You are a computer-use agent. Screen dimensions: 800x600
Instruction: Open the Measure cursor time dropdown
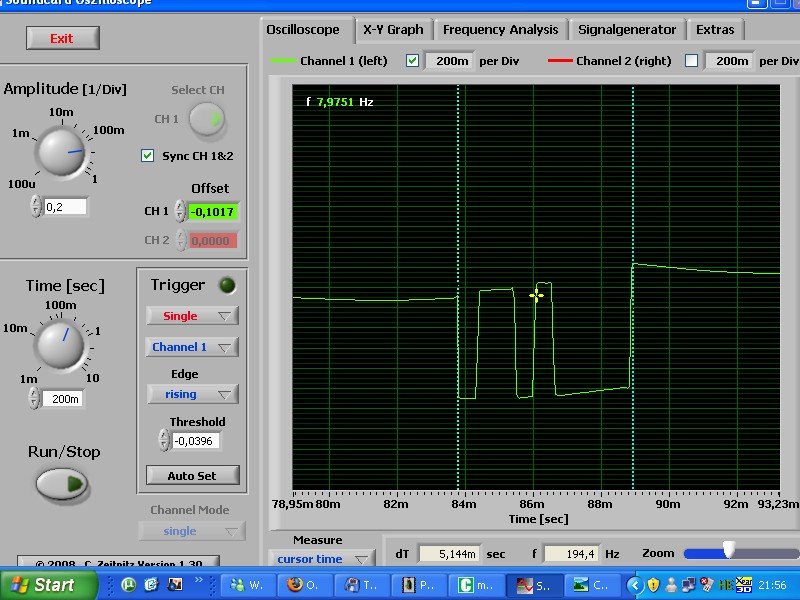(321, 559)
